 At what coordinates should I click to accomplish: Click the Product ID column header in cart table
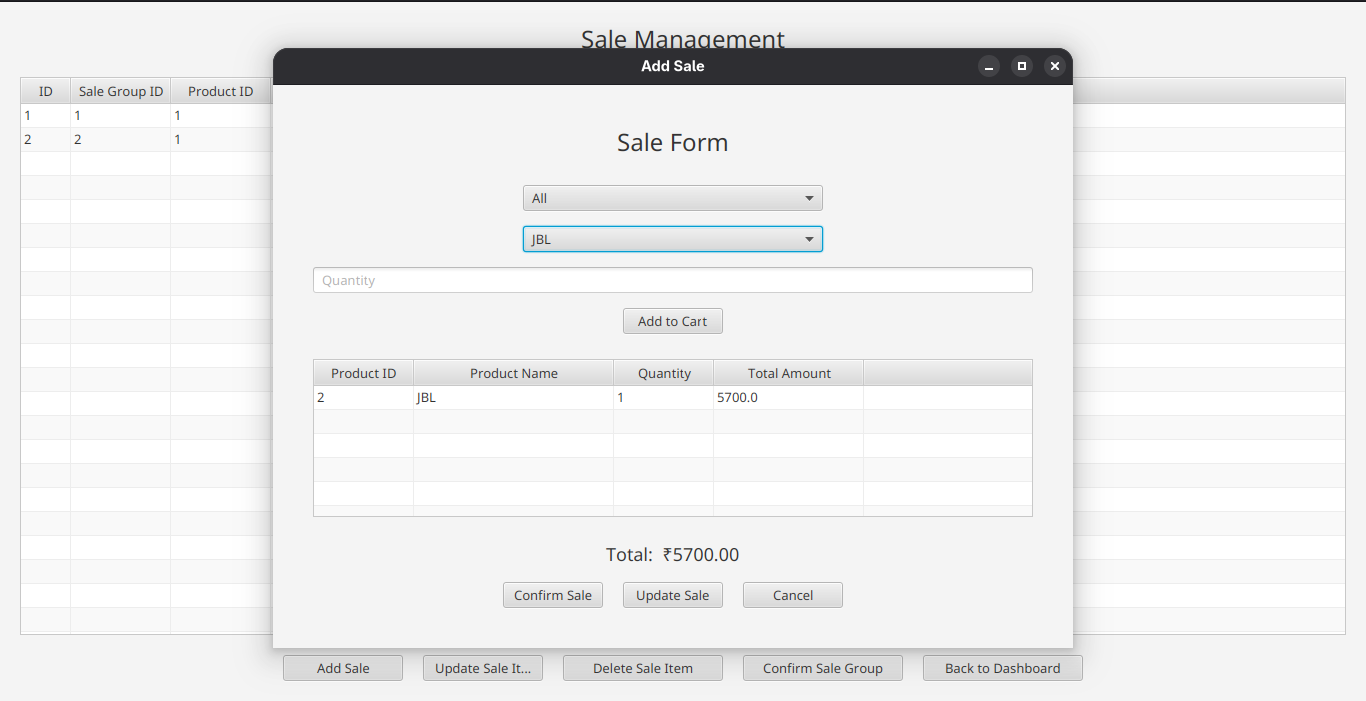tap(364, 373)
